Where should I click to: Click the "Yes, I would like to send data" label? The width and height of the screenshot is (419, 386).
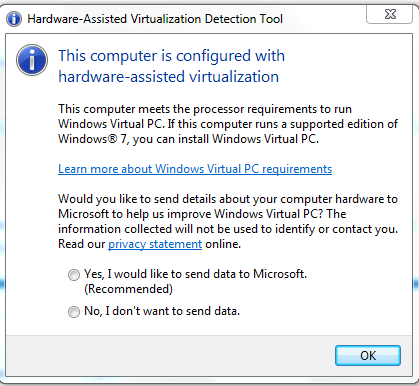195,274
